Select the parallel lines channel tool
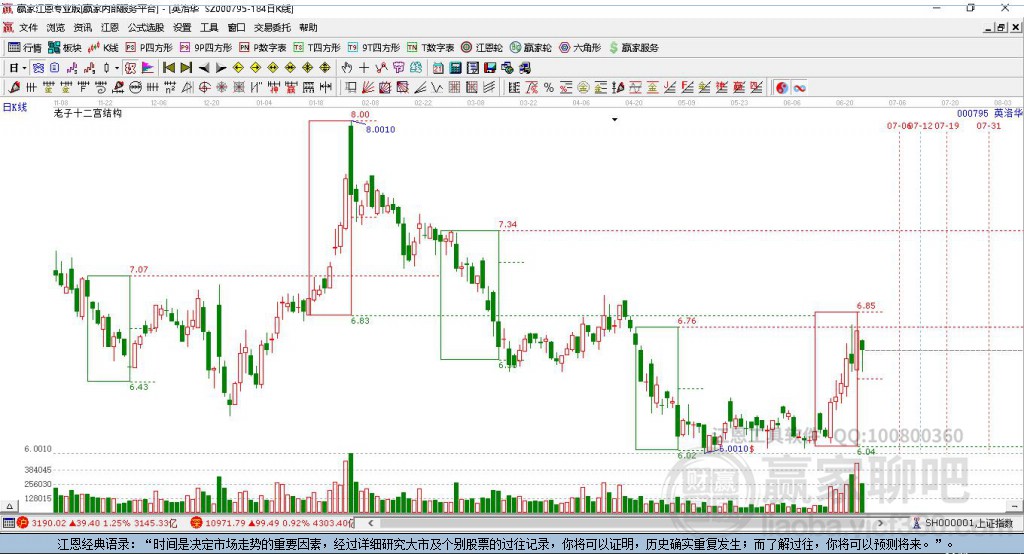 pyautogui.click(x=489, y=88)
